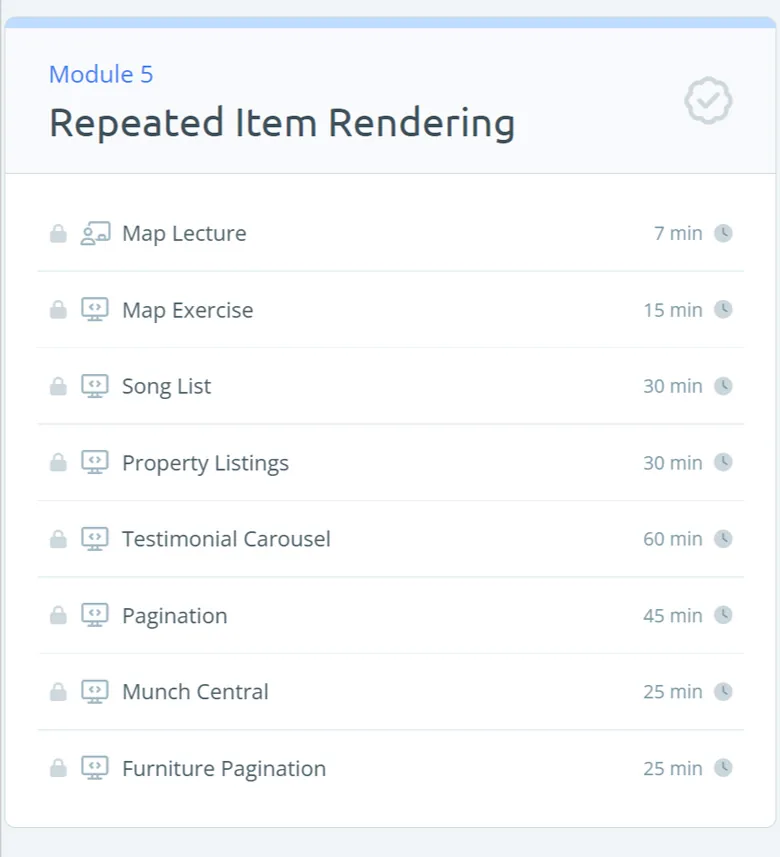The height and width of the screenshot is (857, 780).
Task: Click the code monitor icon for Song List
Action: pos(95,386)
